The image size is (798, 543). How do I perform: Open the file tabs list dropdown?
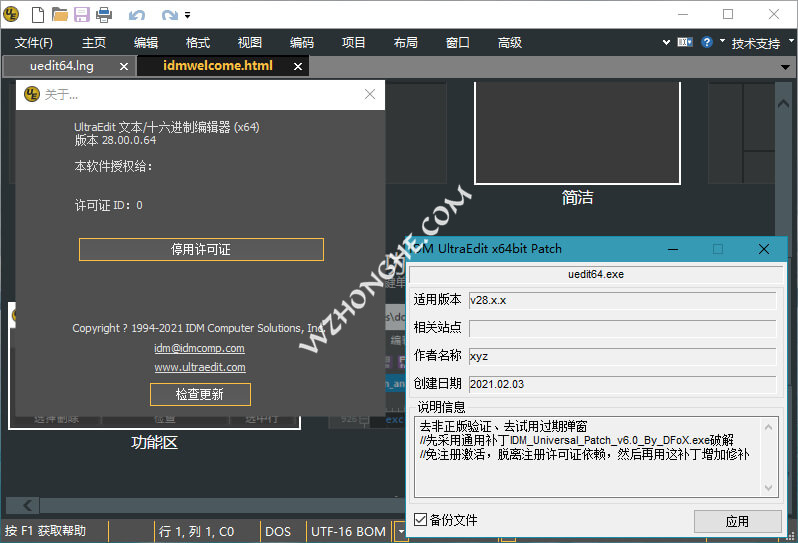785,67
